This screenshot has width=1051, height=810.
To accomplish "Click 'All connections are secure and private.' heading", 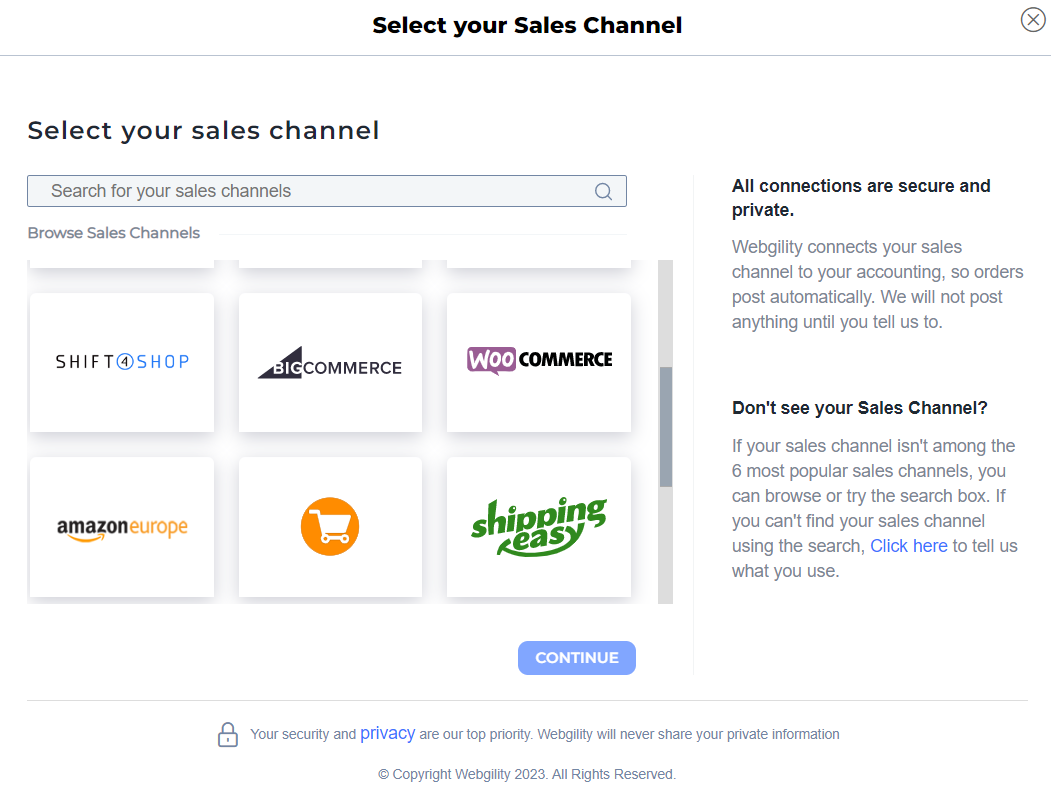I will 861,198.
